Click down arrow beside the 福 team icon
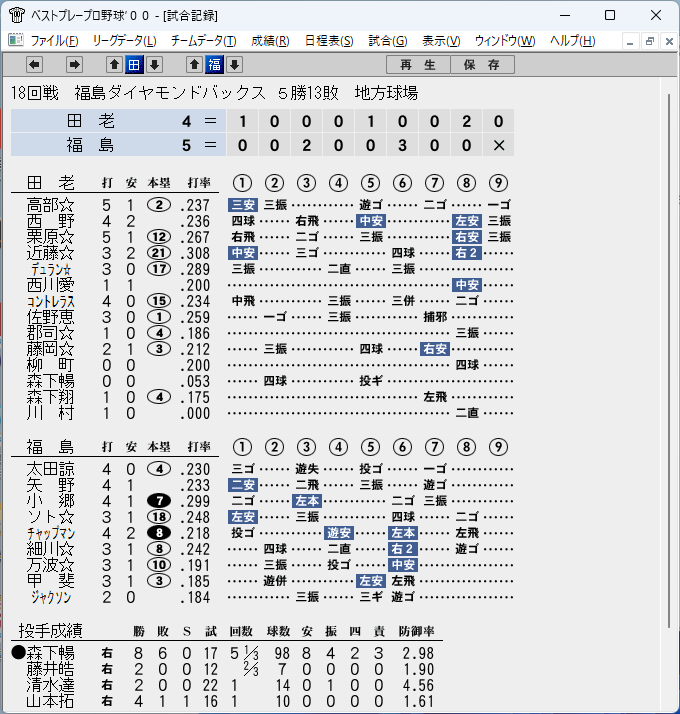This screenshot has height=714, width=680. click(235, 65)
